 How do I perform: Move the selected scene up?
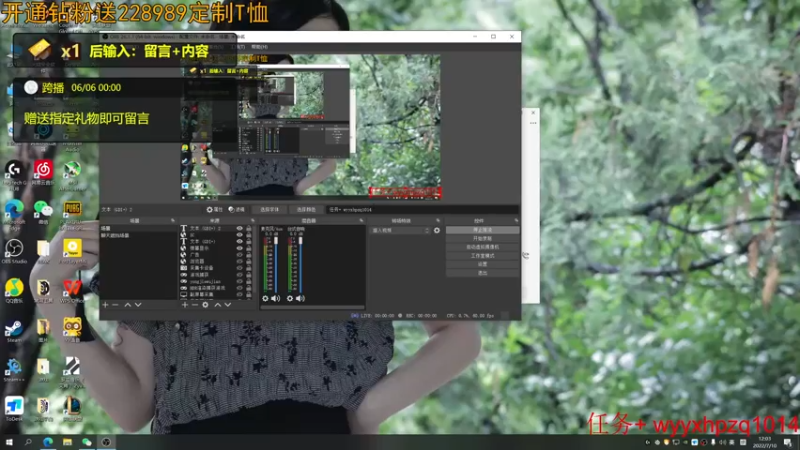(128, 305)
